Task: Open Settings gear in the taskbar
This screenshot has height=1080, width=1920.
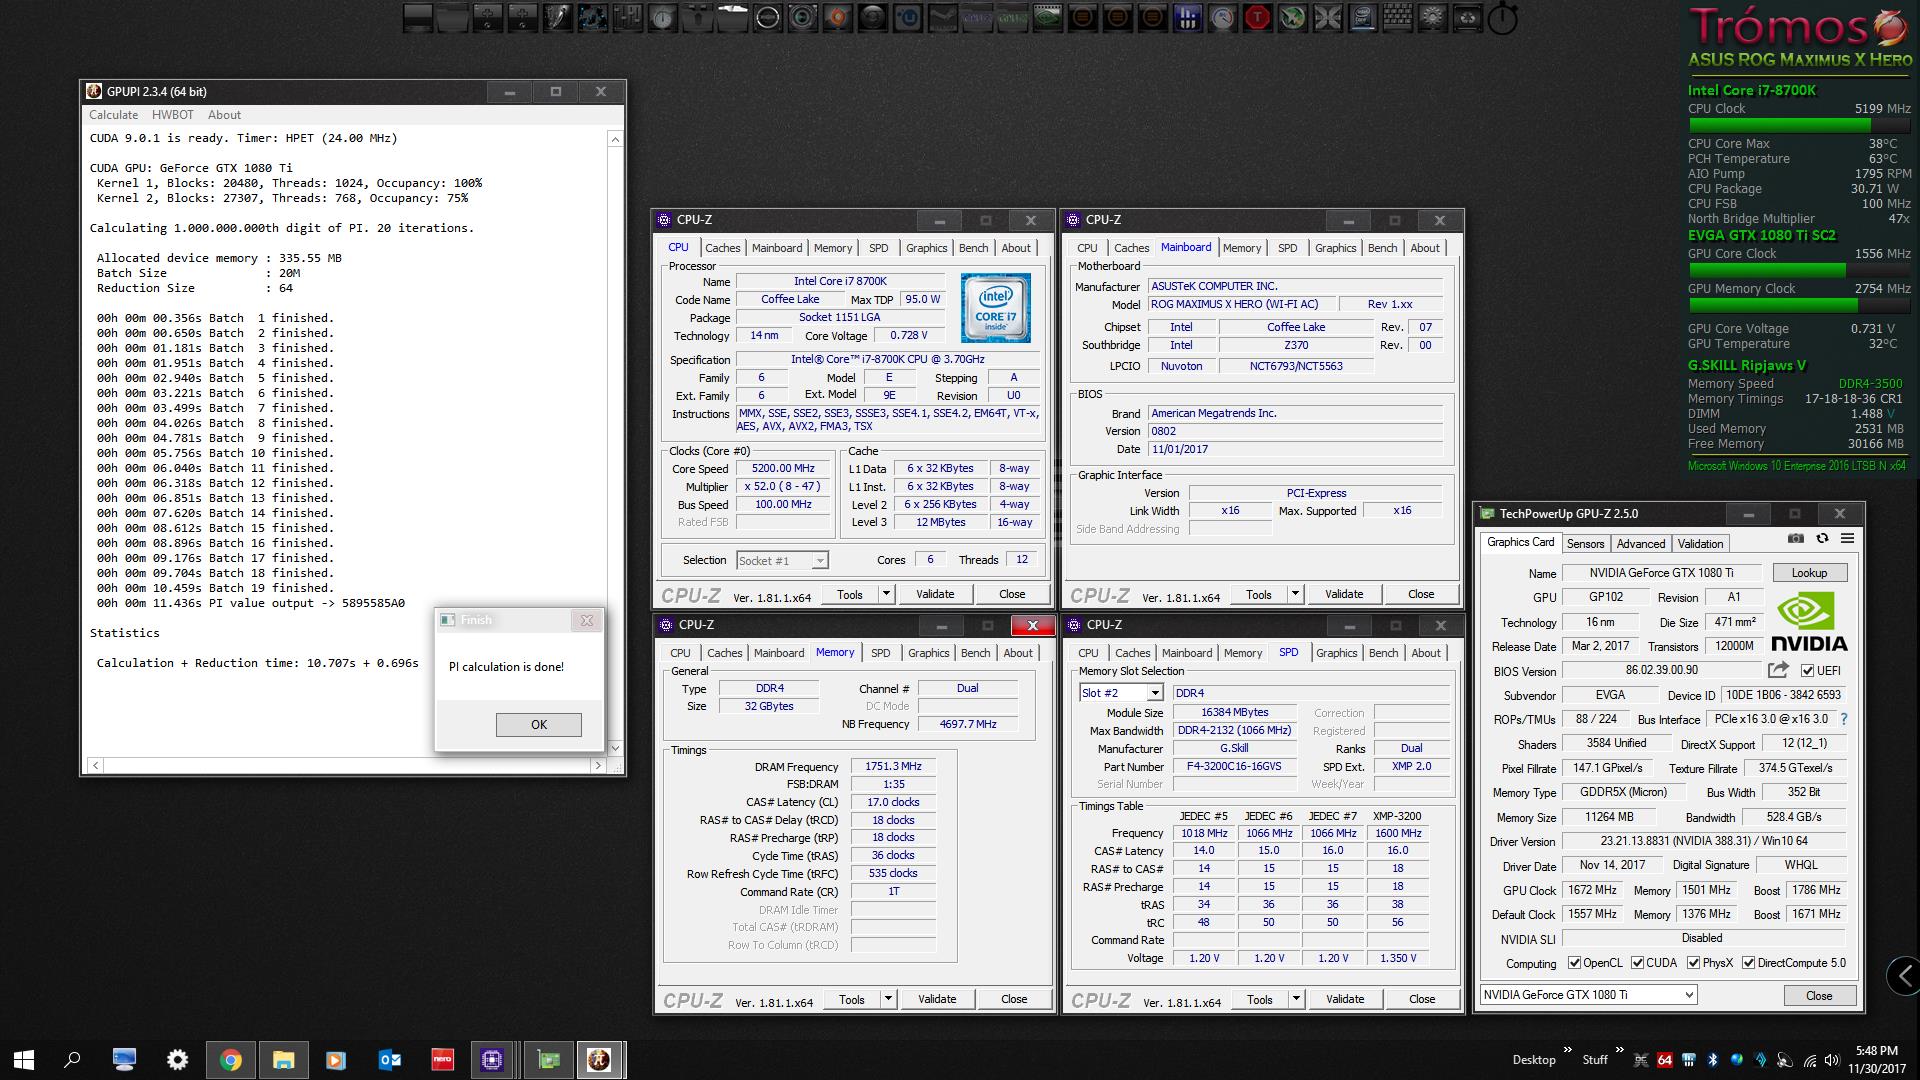Action: point(177,1060)
